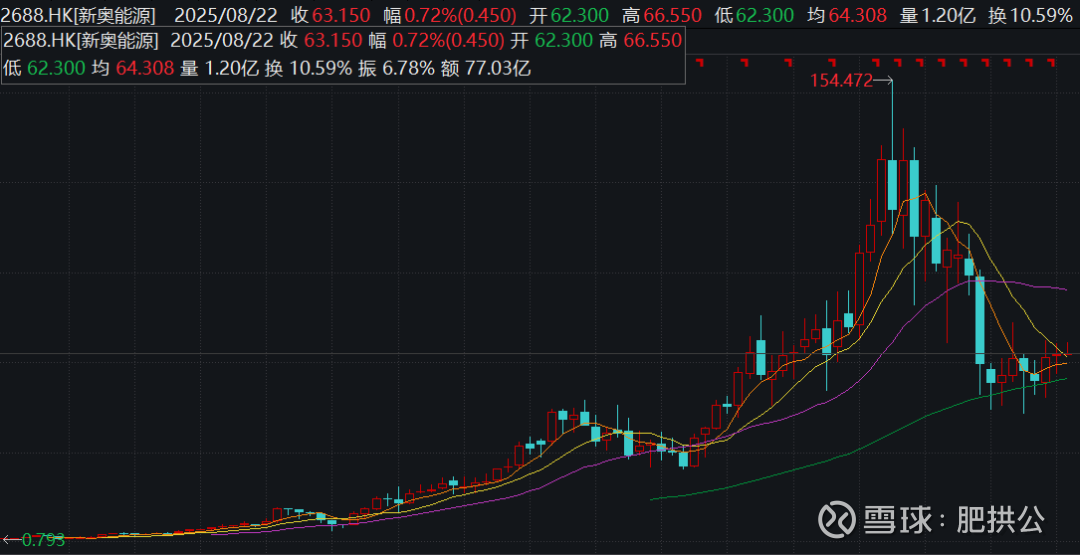The width and height of the screenshot is (1080, 555).
Task: Click 低 62.300 in the top header row
Action: [x=755, y=14]
